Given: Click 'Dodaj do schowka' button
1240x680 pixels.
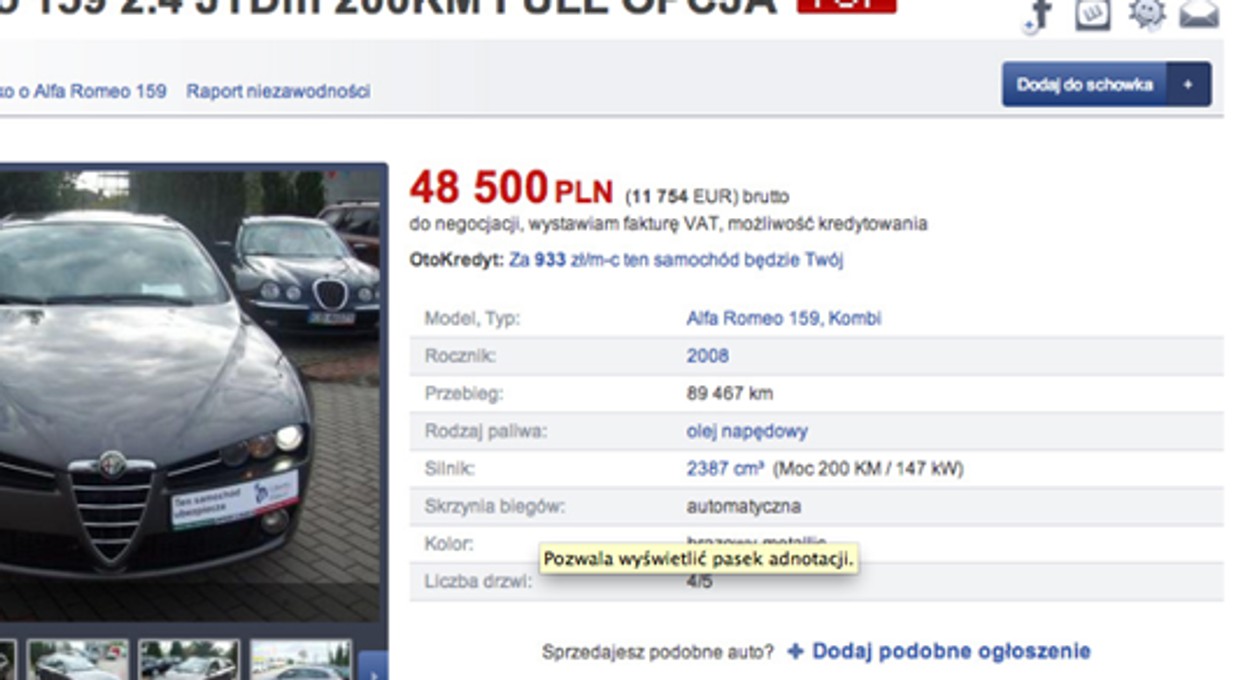Looking at the screenshot, I should click(1084, 85).
